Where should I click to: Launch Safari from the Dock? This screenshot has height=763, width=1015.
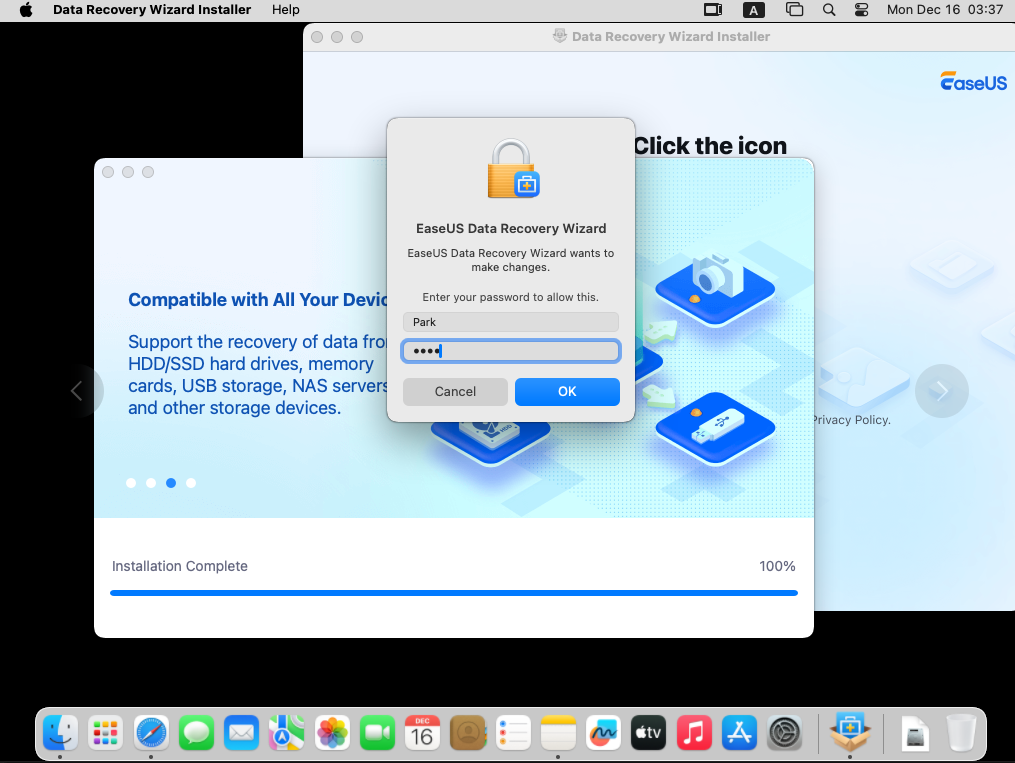(x=151, y=733)
